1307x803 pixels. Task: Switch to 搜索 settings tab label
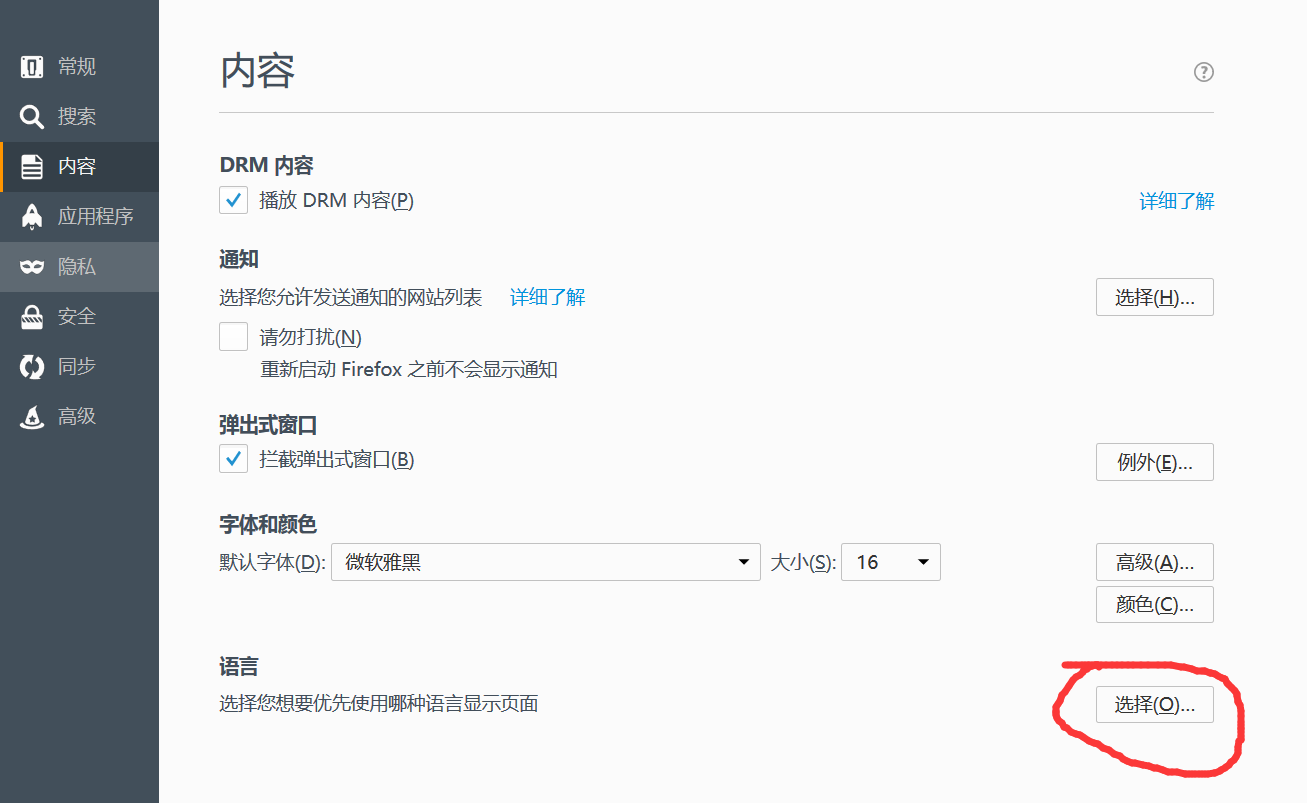(x=77, y=117)
